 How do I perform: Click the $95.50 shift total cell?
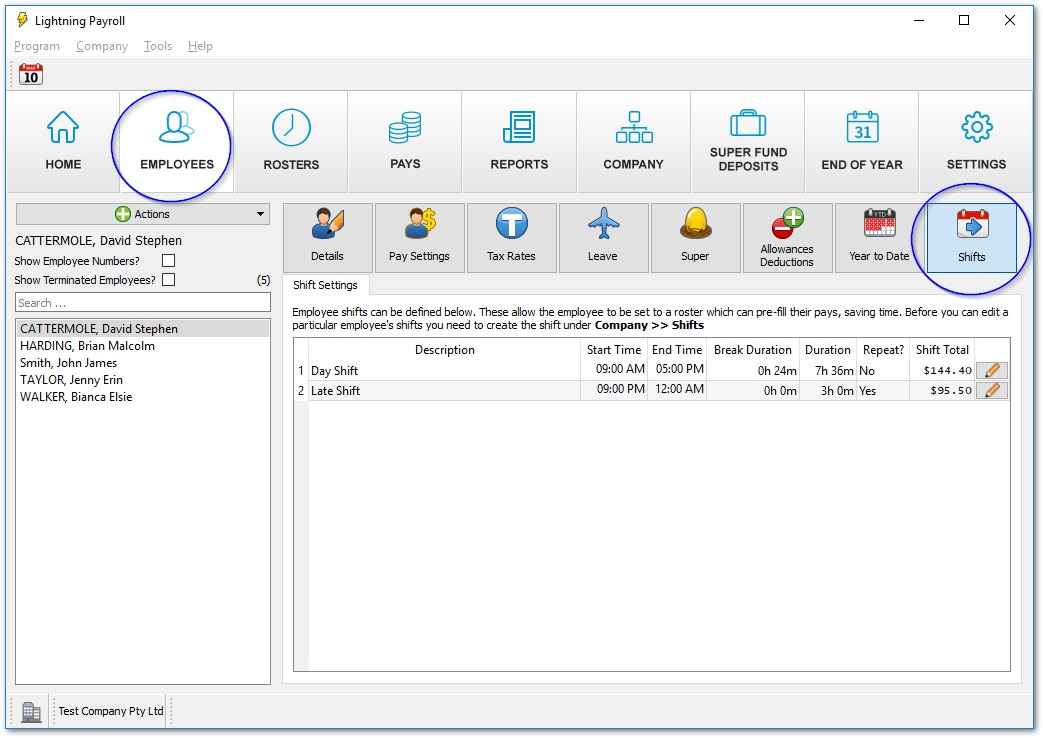point(942,391)
